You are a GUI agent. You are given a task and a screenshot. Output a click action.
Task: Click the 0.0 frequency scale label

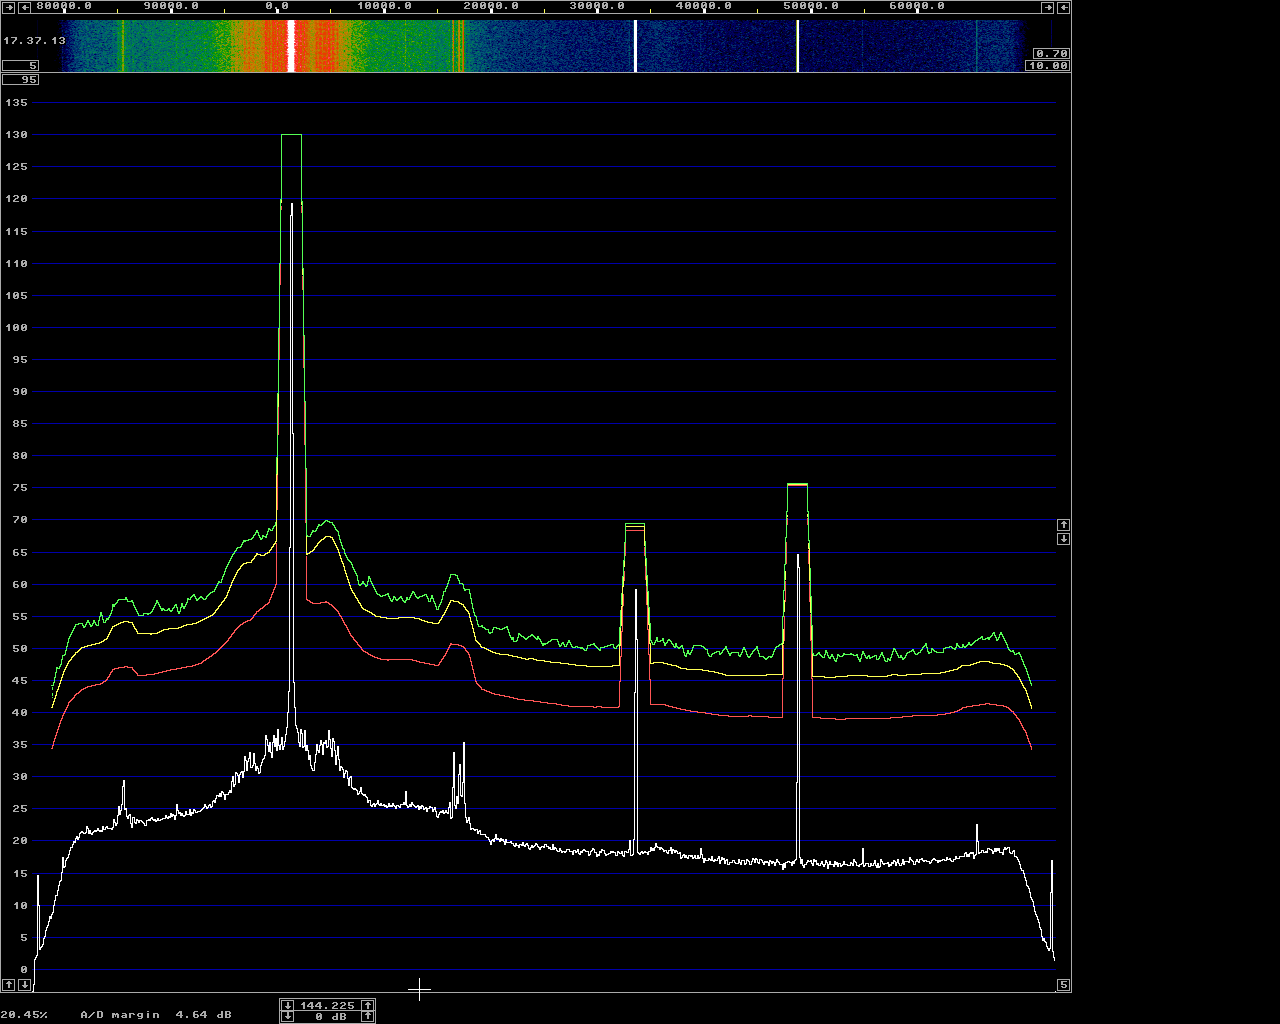277,6
